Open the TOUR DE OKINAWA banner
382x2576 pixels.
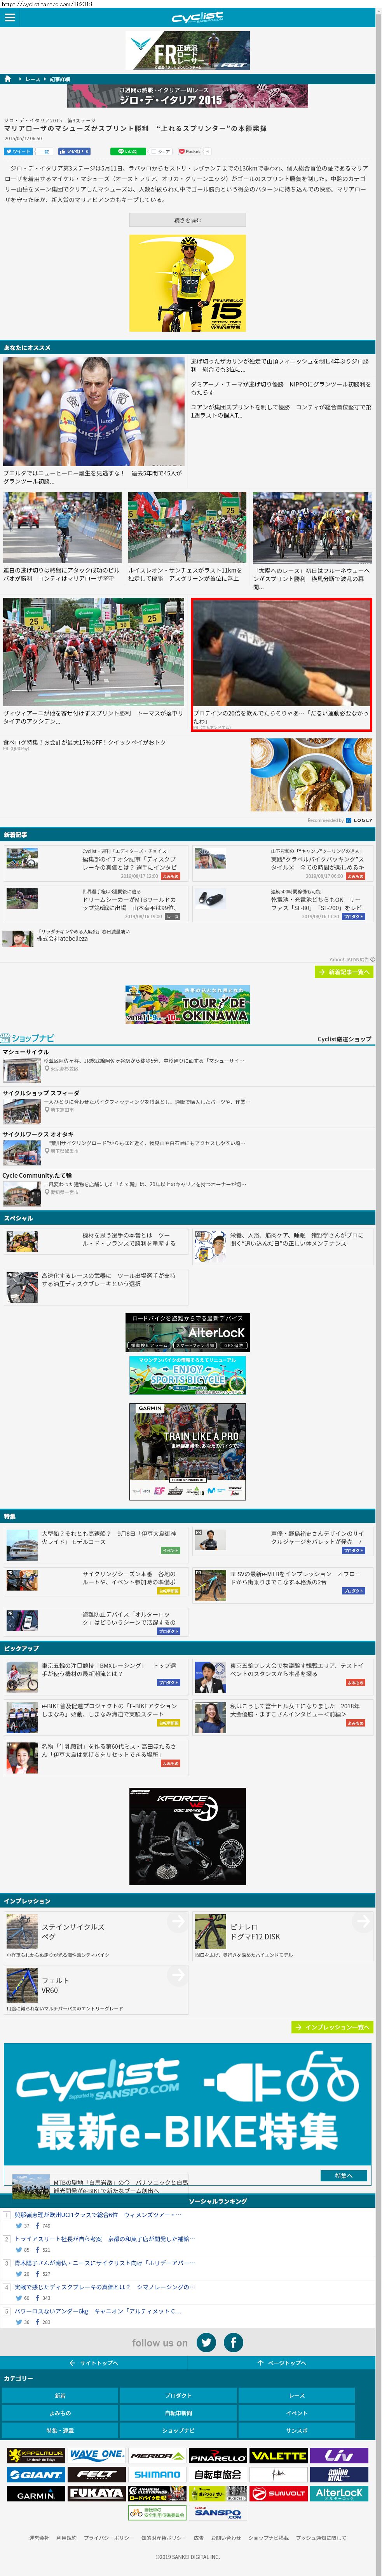187,1005
